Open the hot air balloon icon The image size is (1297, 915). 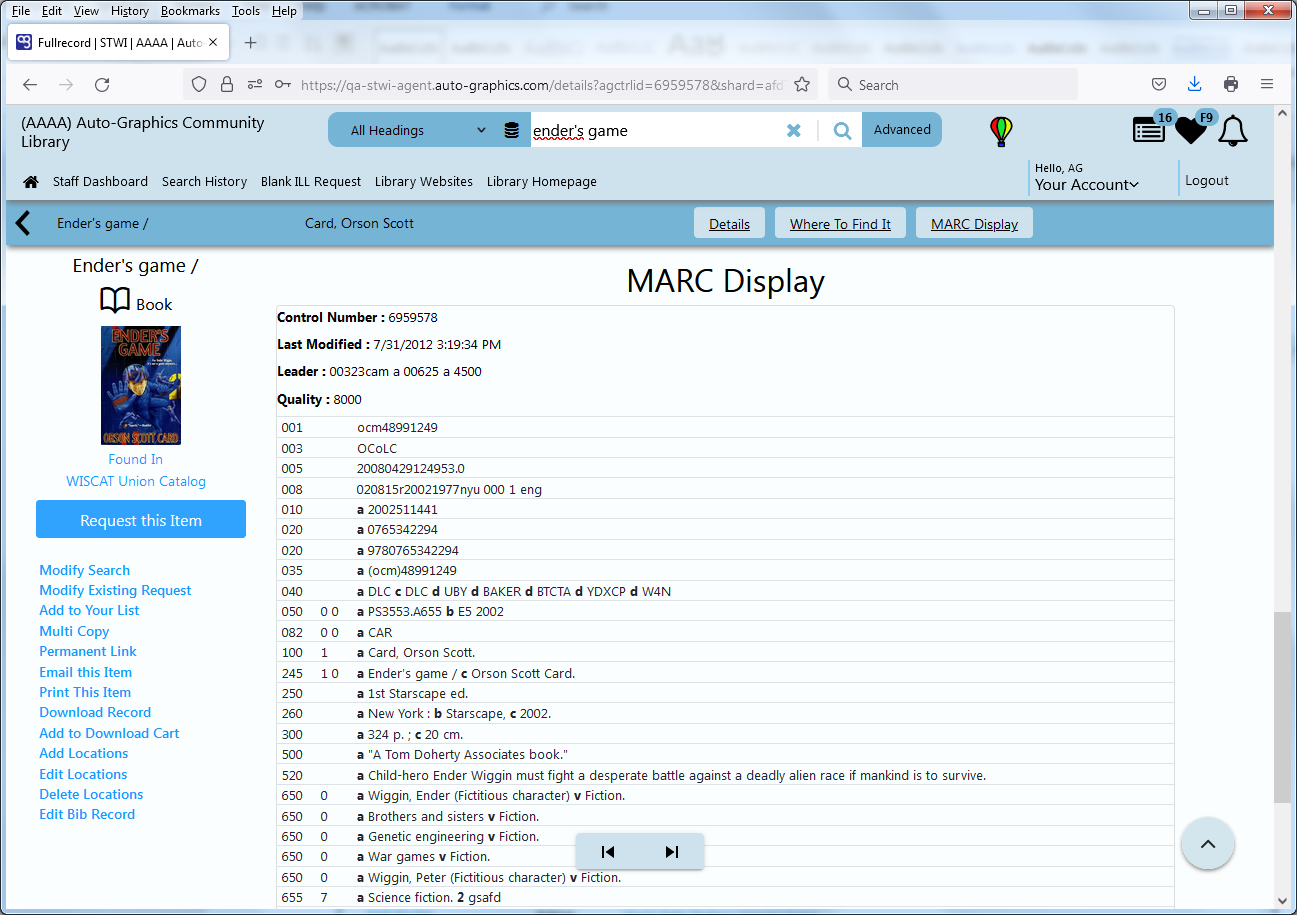[1001, 131]
